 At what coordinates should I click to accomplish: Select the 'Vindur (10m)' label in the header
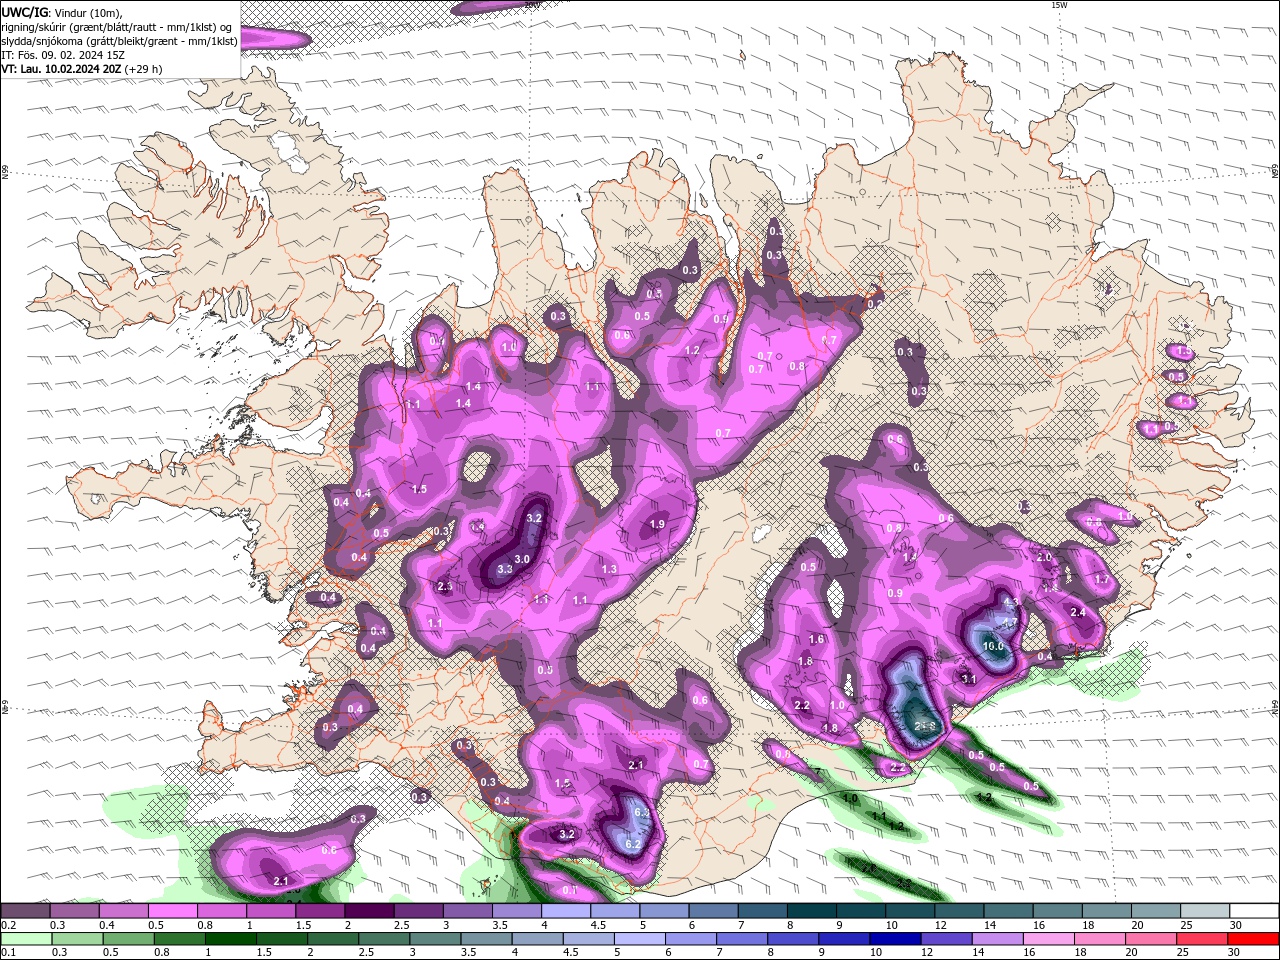pos(90,12)
